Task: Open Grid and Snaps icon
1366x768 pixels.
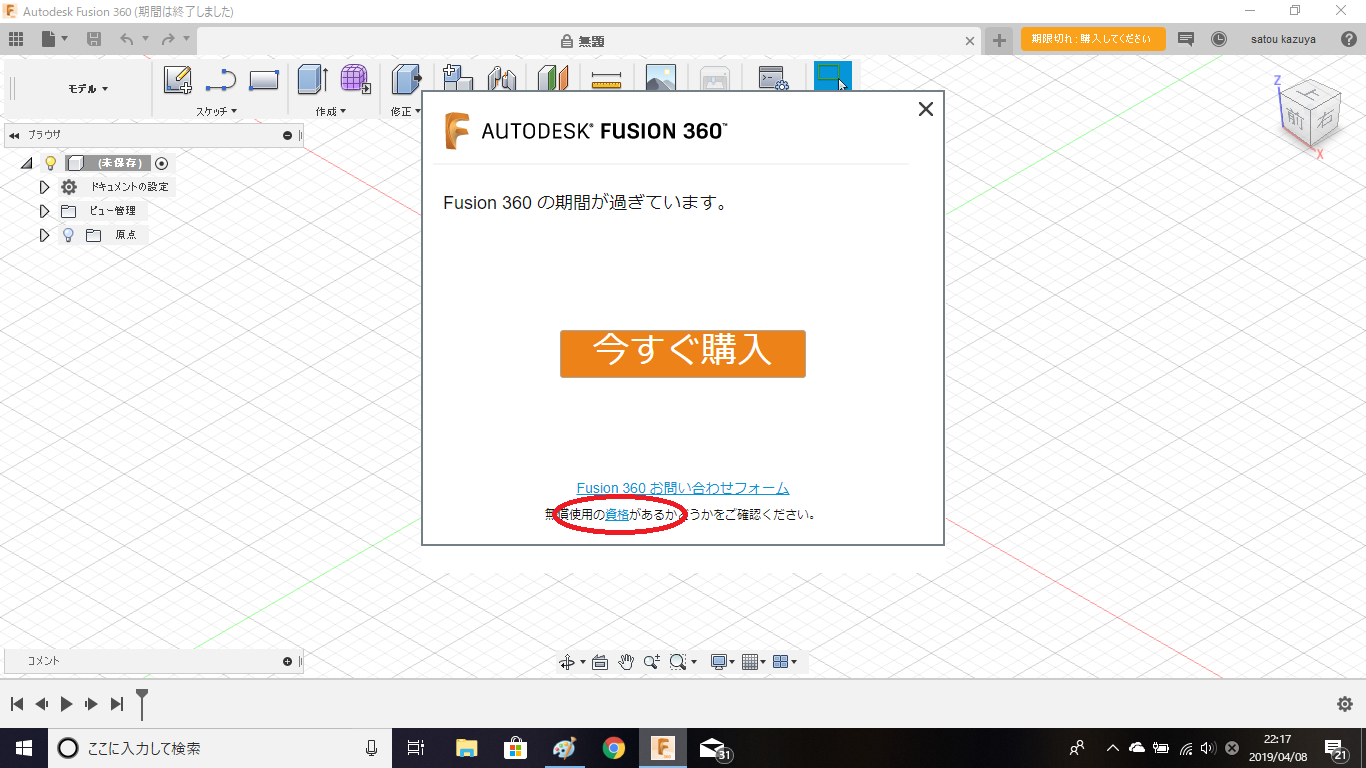Action: pos(750,661)
